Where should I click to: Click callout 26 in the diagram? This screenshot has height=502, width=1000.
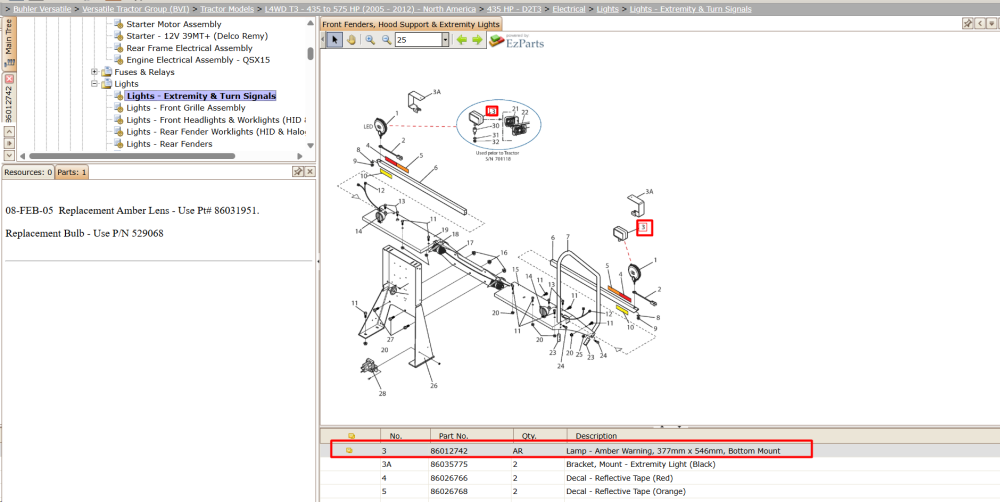(433, 386)
